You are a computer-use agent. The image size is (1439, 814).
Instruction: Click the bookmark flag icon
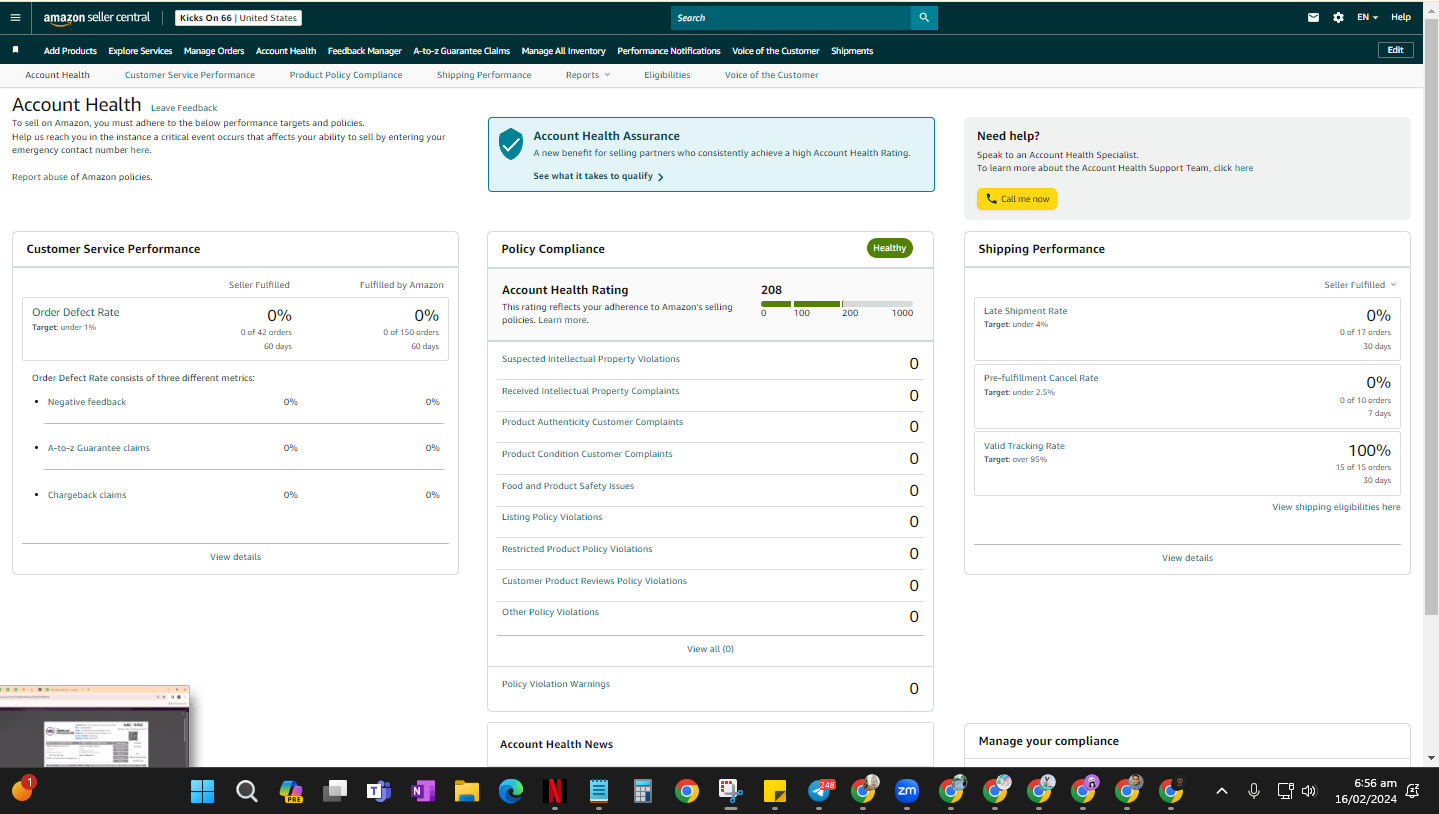click(x=16, y=50)
